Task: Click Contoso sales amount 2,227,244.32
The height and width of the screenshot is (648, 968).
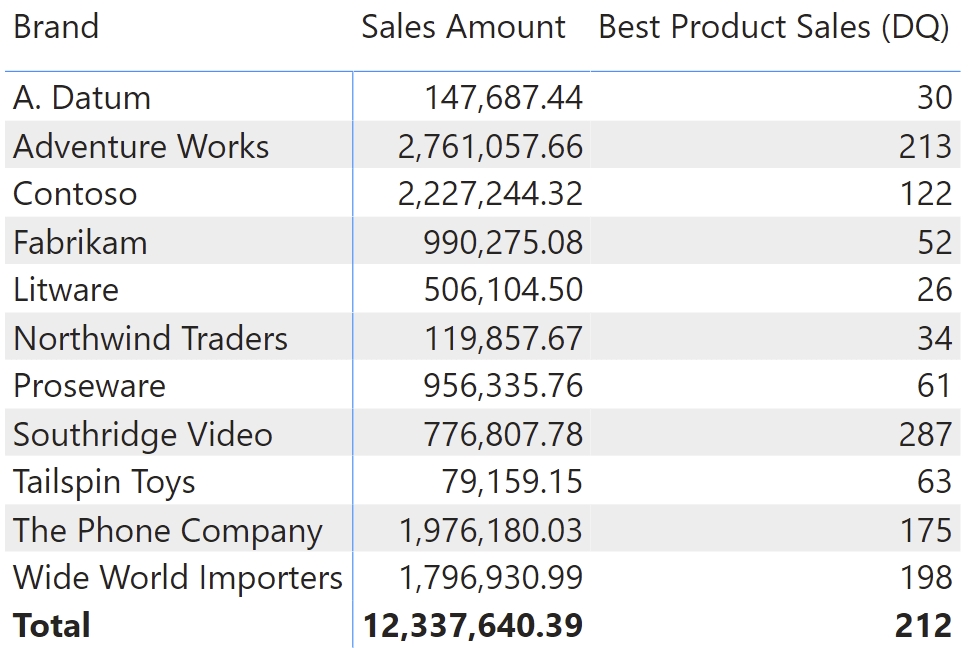Action: [x=490, y=194]
